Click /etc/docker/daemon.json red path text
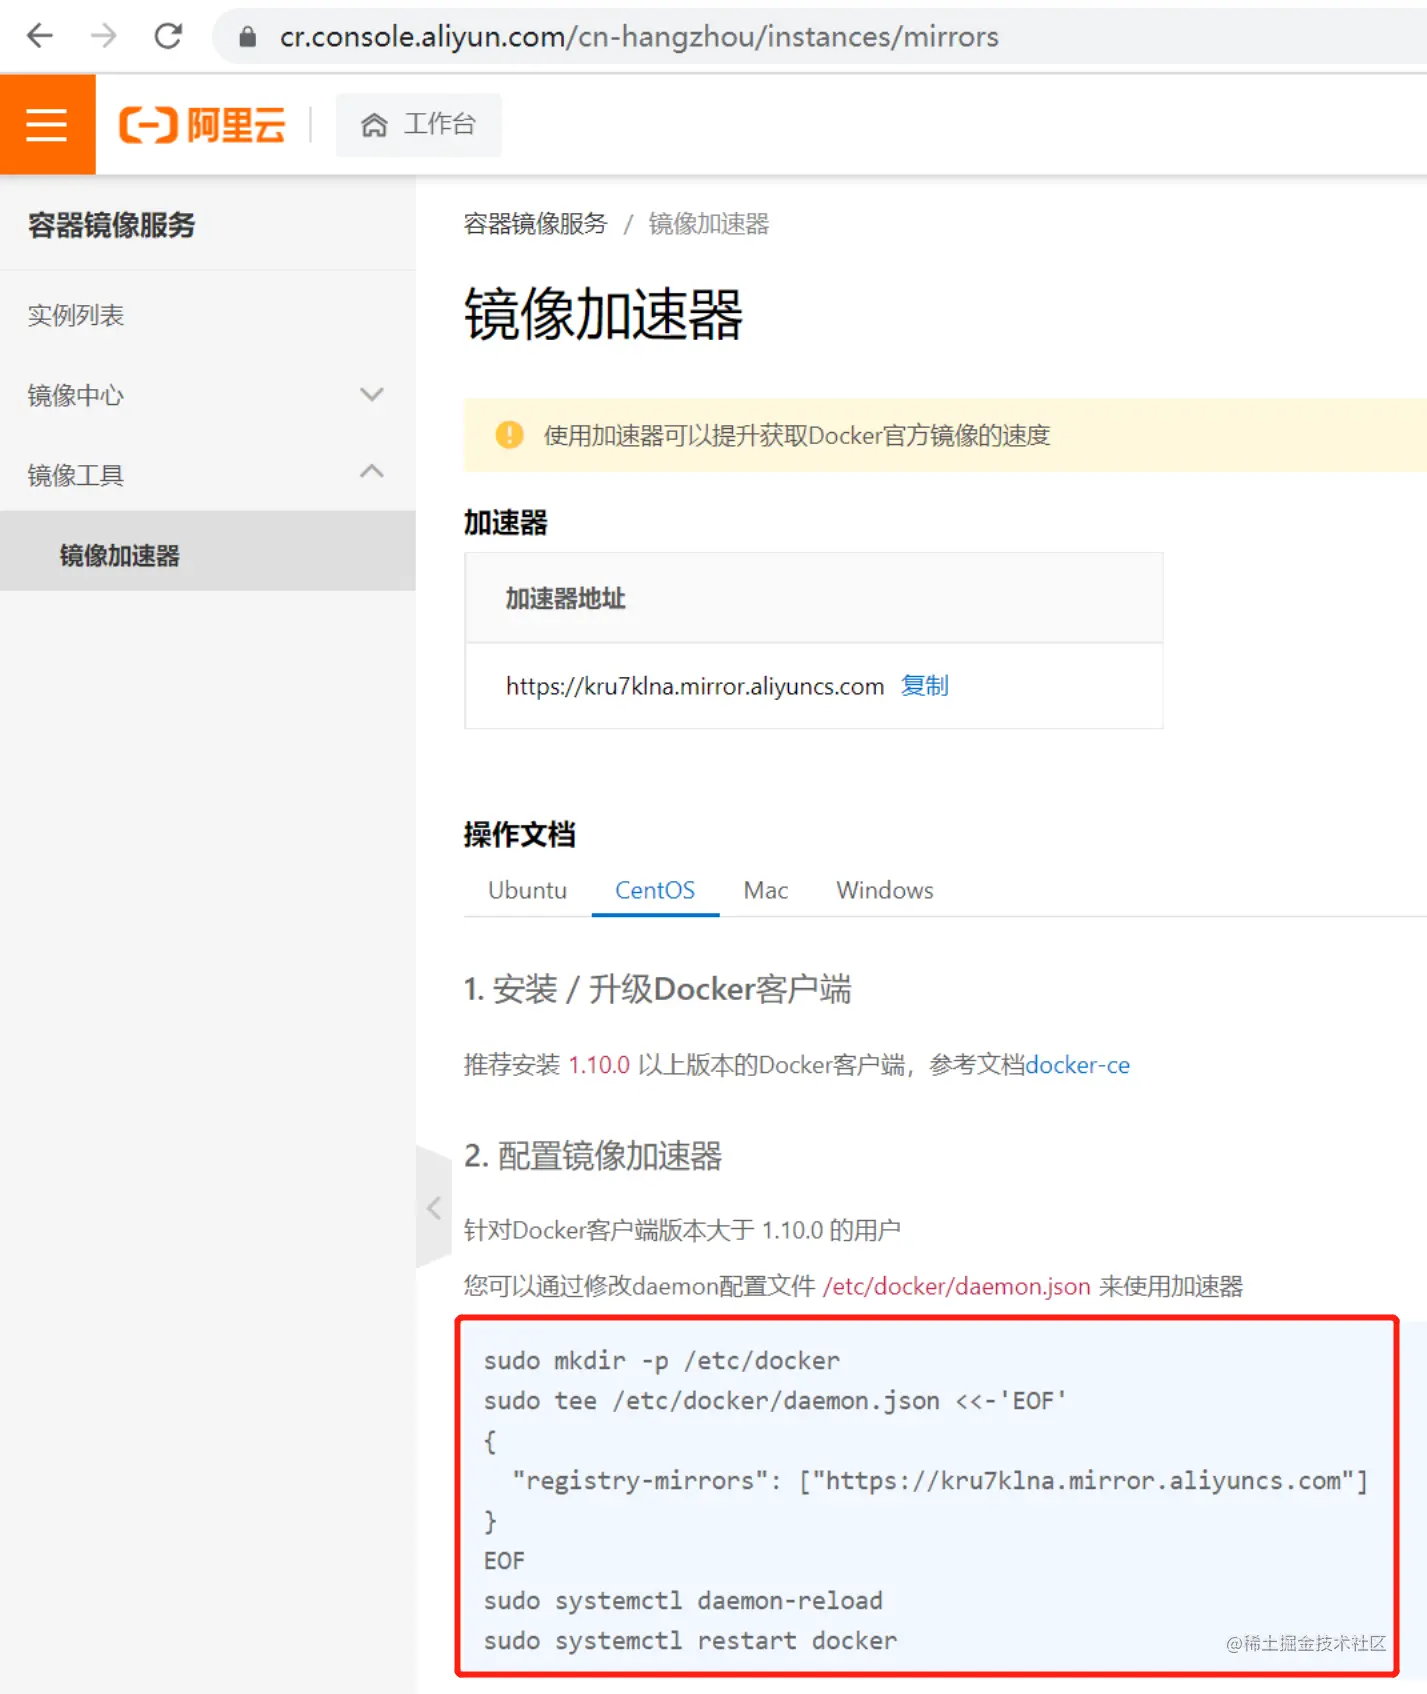Viewport: 1427px width, 1694px height. point(957,1286)
